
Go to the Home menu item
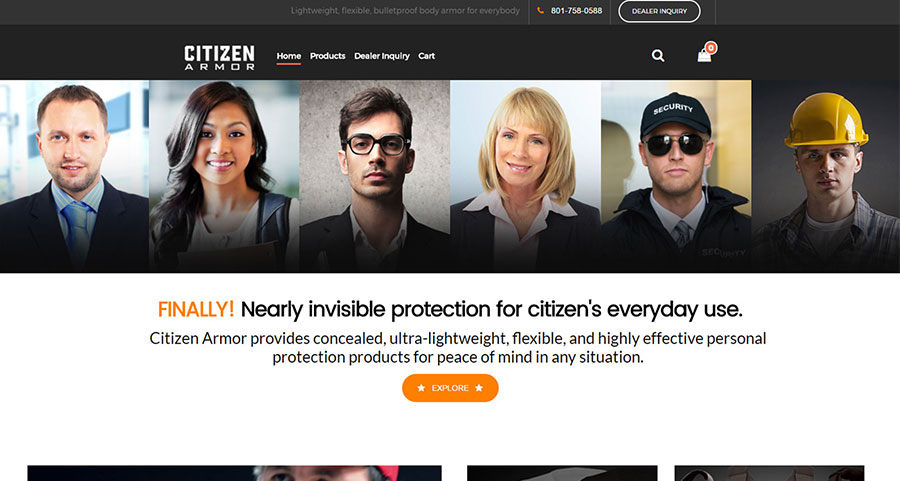pos(289,56)
